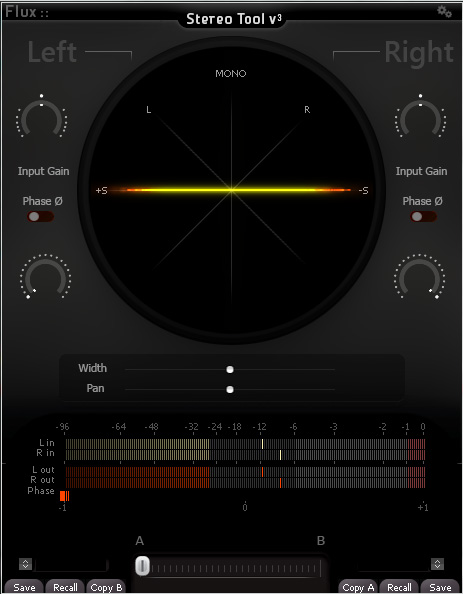Viewport: 463px width, 594px height.
Task: Click the Flux logo
Action: (27, 12)
